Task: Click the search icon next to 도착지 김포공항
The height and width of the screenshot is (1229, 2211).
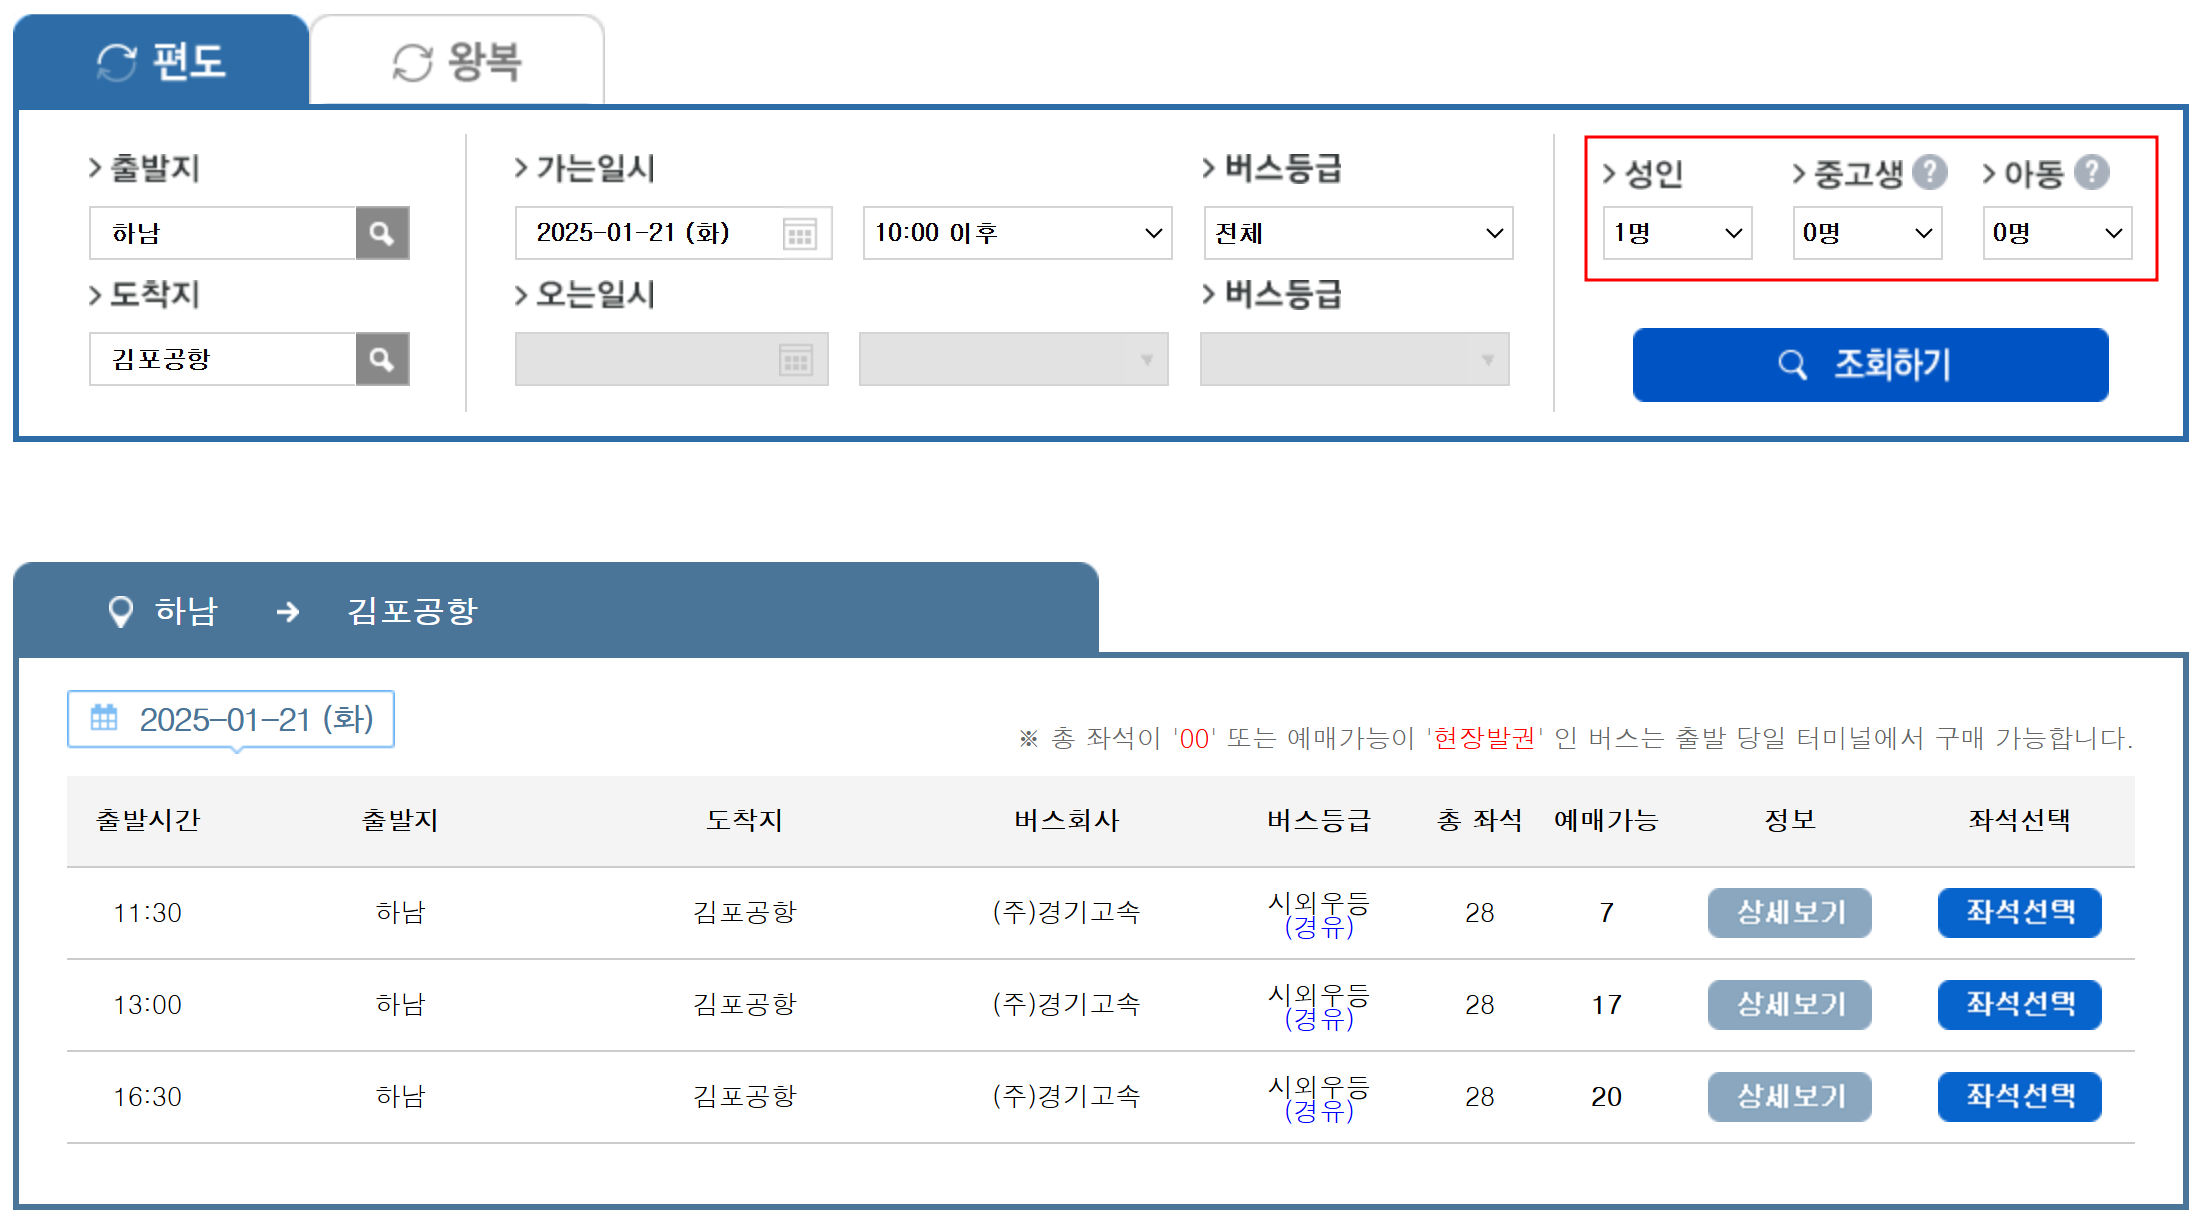Action: coord(382,359)
